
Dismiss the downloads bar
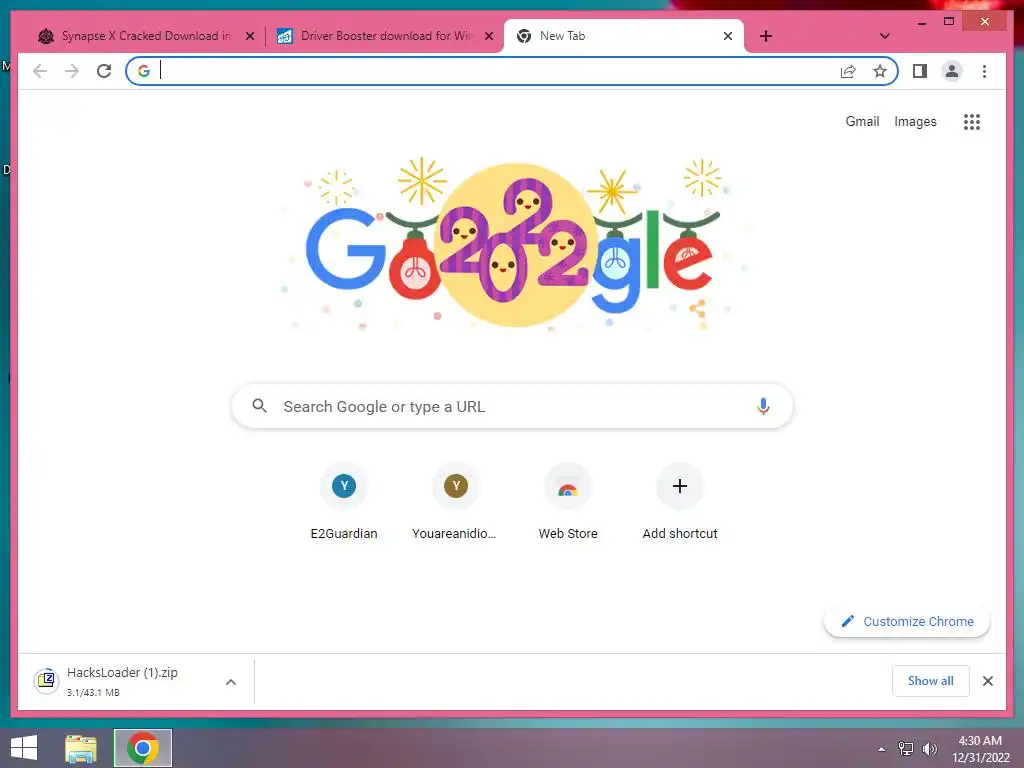(987, 681)
